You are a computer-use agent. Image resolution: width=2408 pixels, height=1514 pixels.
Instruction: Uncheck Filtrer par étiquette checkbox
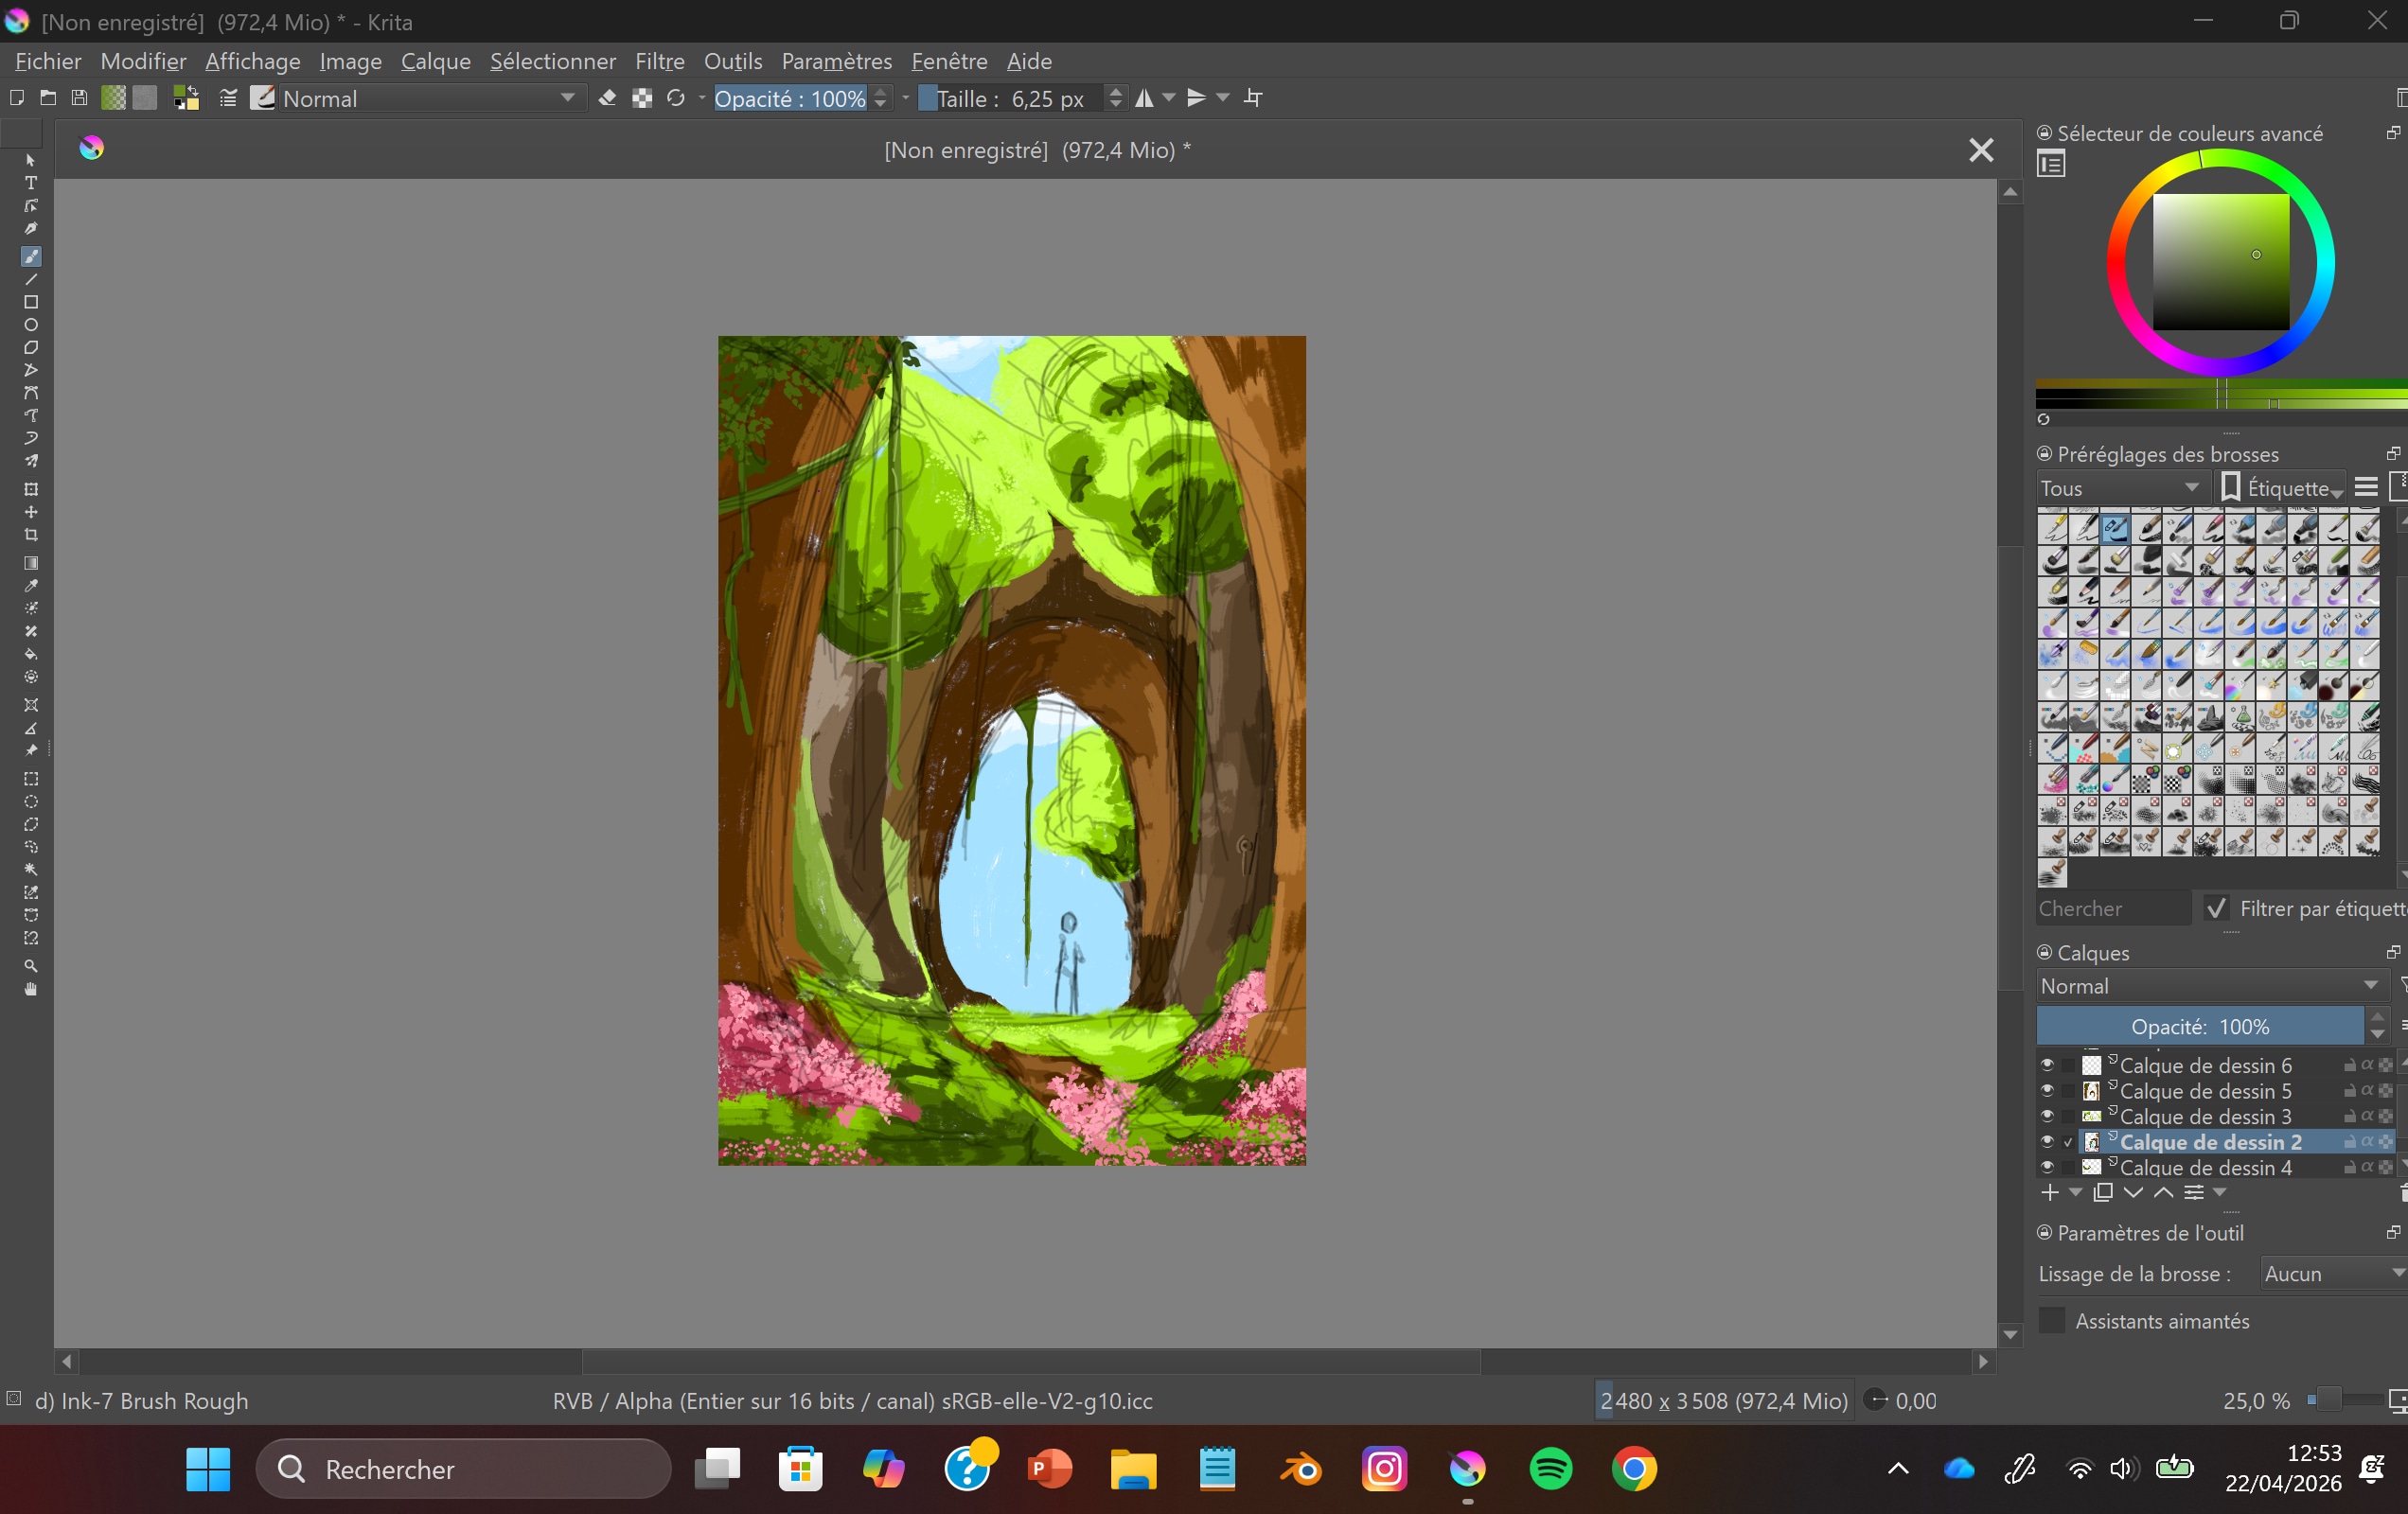2216,908
